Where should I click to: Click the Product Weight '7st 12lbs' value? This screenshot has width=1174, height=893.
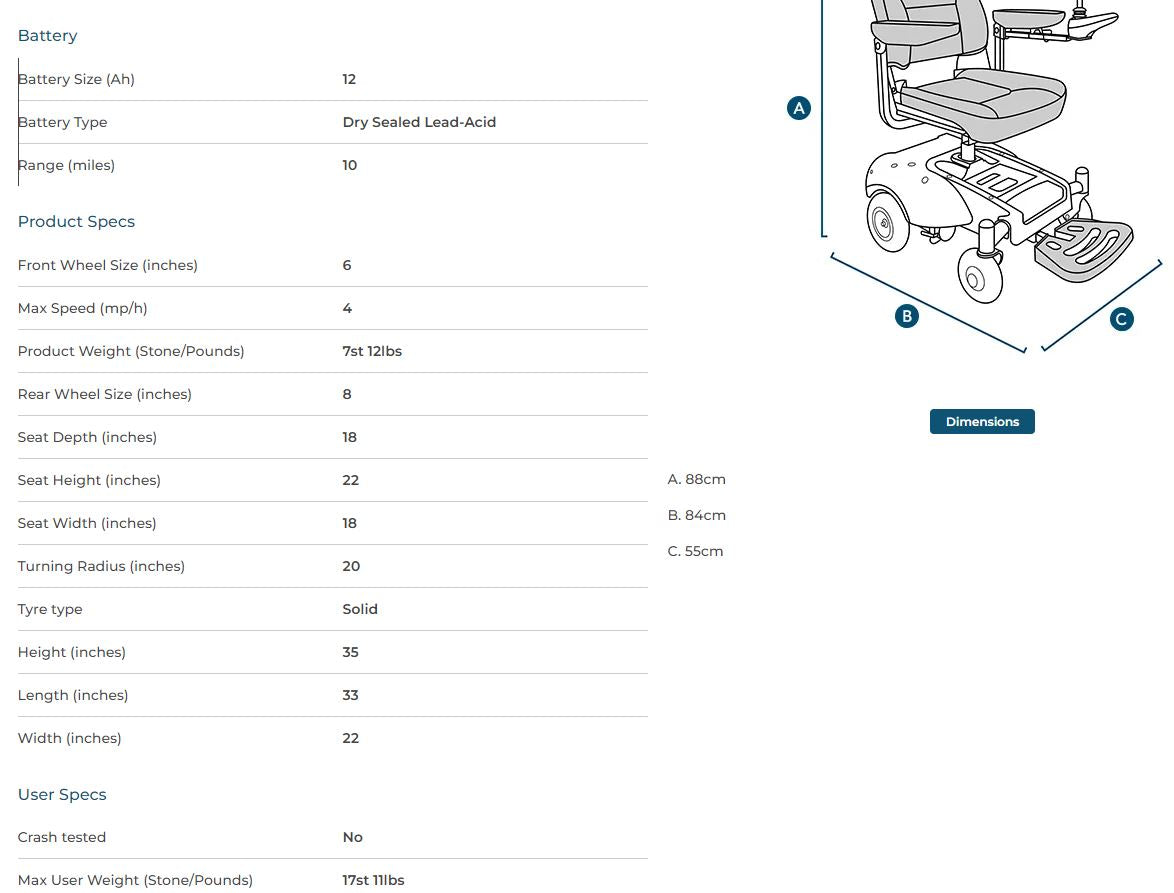(372, 352)
